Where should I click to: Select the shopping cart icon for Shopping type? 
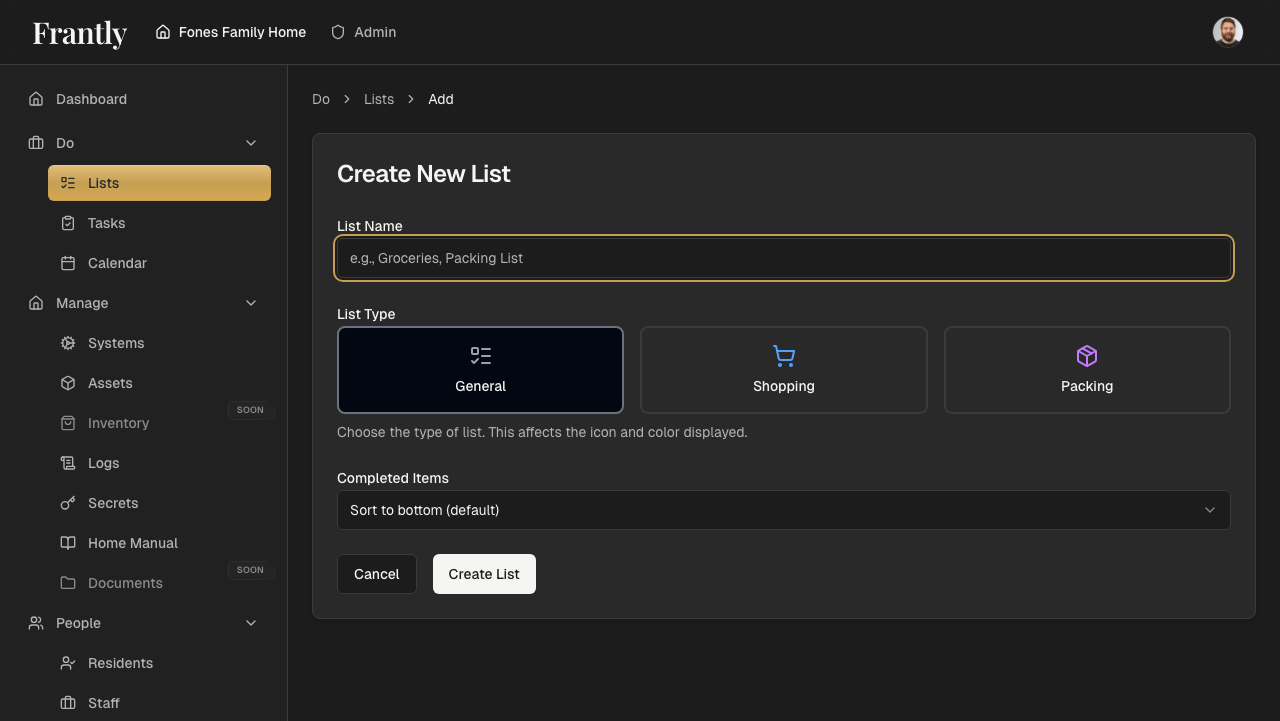783,356
